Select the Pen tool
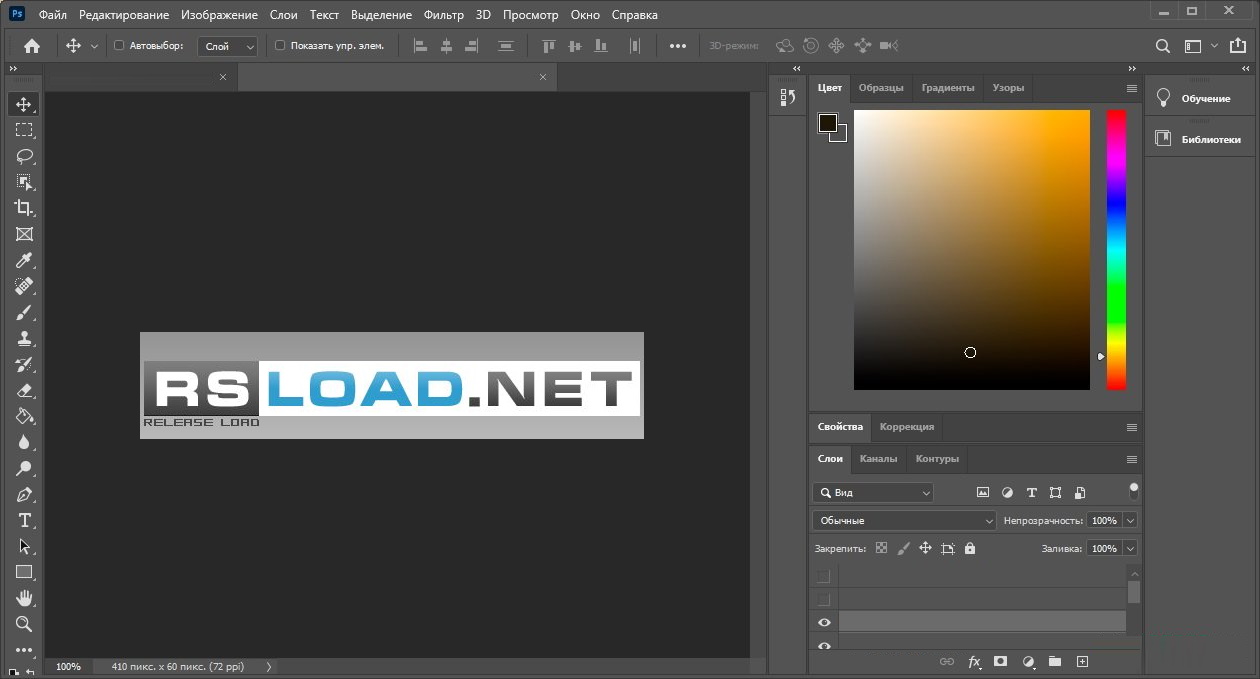Image resolution: width=1260 pixels, height=679 pixels. point(24,495)
